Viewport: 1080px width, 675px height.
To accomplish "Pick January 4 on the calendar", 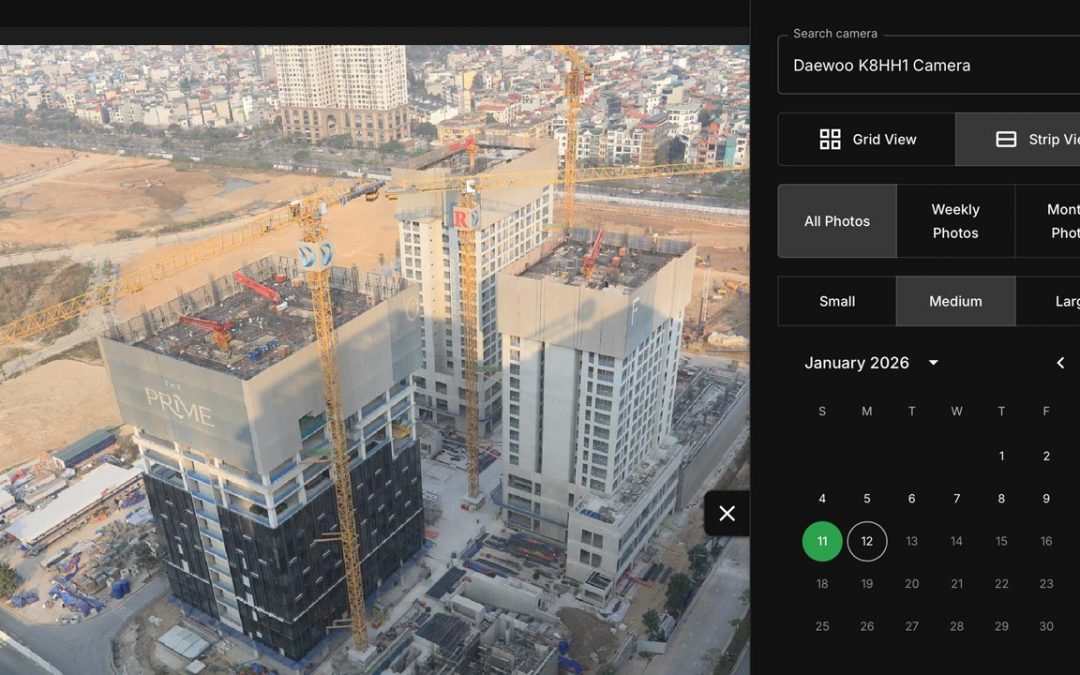I will point(822,498).
